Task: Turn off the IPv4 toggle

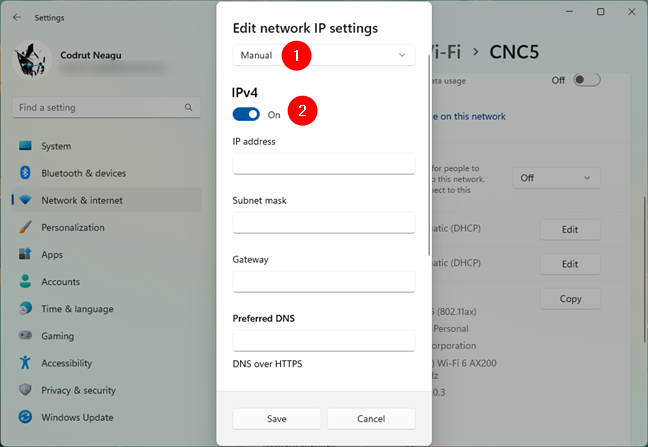Action: click(x=246, y=115)
